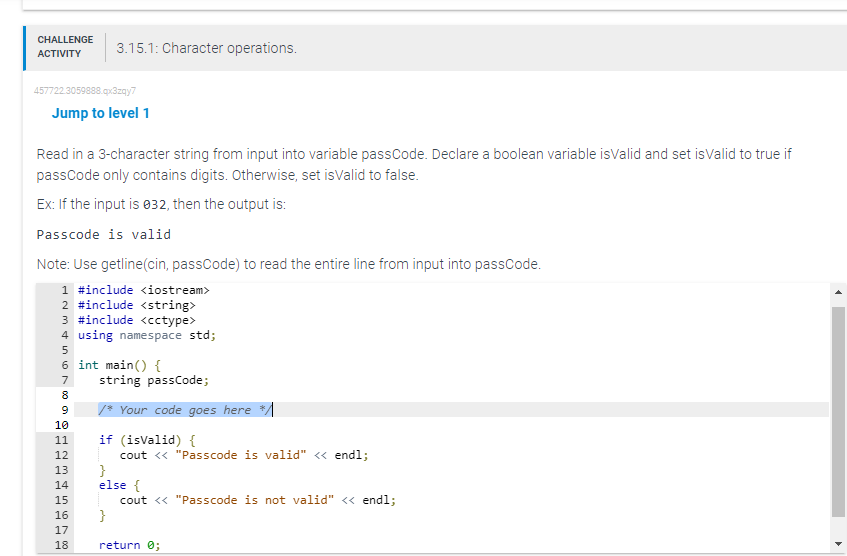Image resolution: width=847 pixels, height=556 pixels.
Task: Click the 'int main() {' line
Action: click(119, 365)
